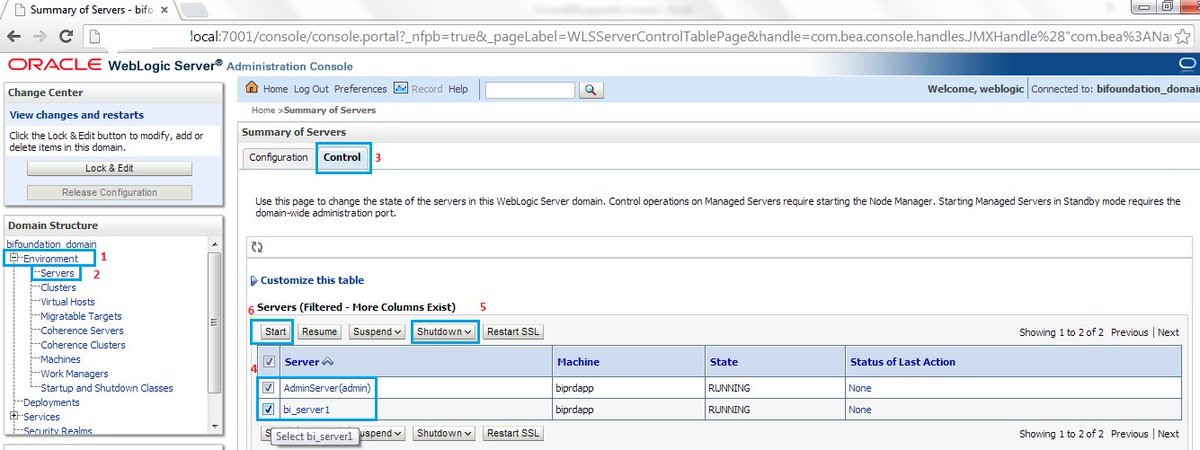The width and height of the screenshot is (1200, 450).
Task: Reload the page with refresh icon
Action: coord(65,35)
